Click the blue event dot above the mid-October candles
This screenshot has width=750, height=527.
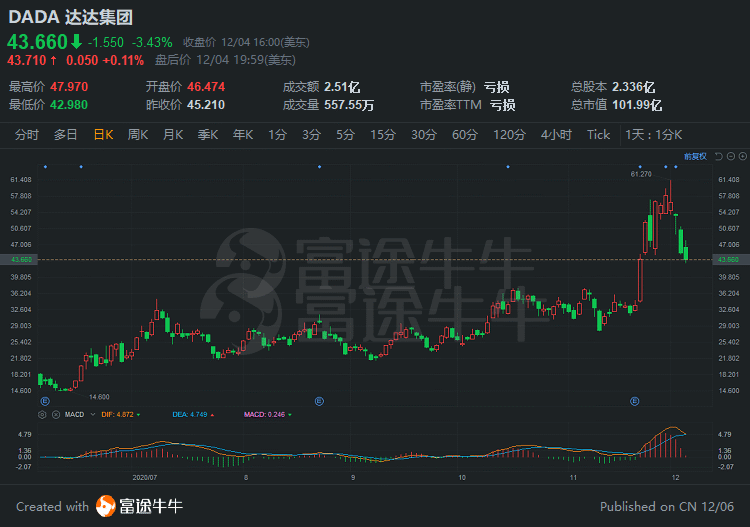pos(508,166)
